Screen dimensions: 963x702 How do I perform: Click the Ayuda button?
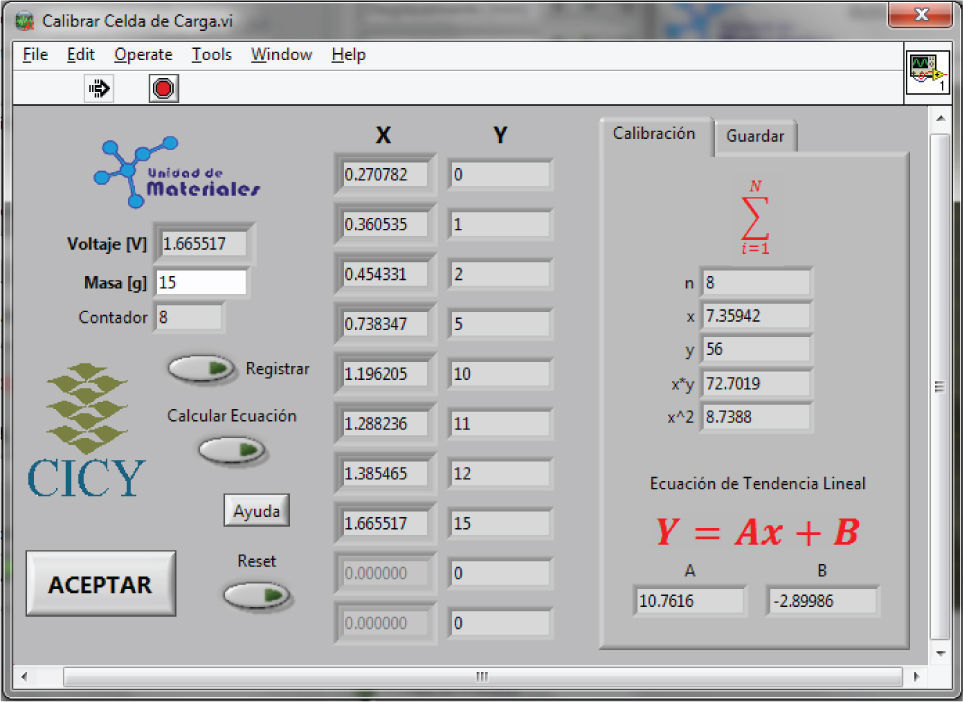pyautogui.click(x=257, y=511)
